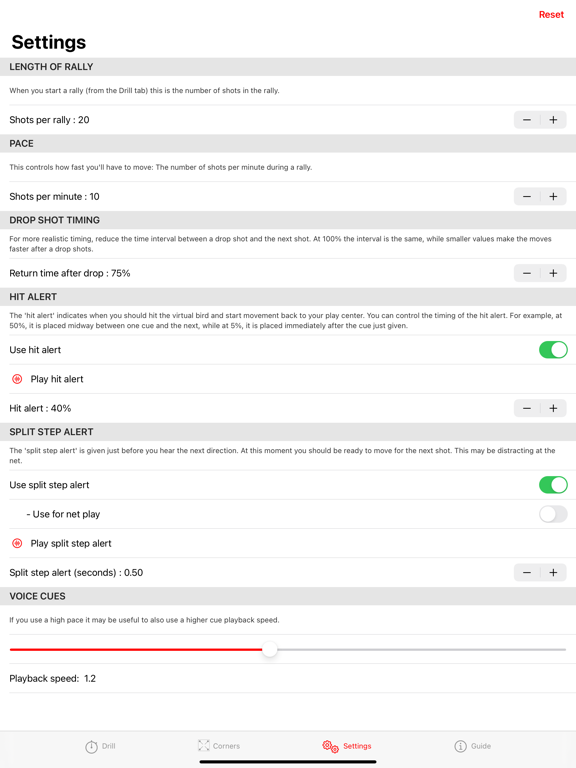Select the Settings tab label
This screenshot has height=768, width=576.
click(357, 746)
